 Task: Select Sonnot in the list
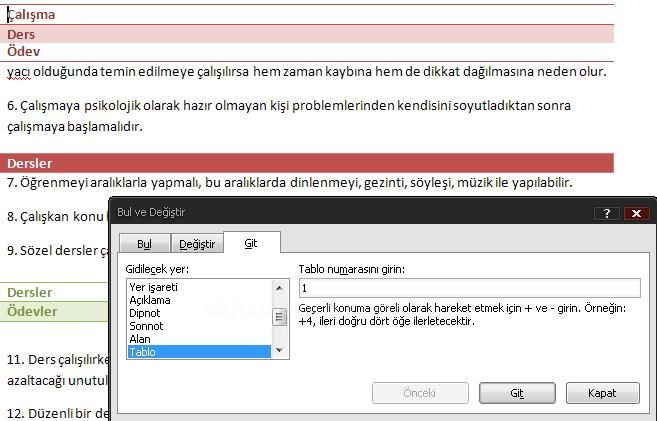tap(199, 326)
